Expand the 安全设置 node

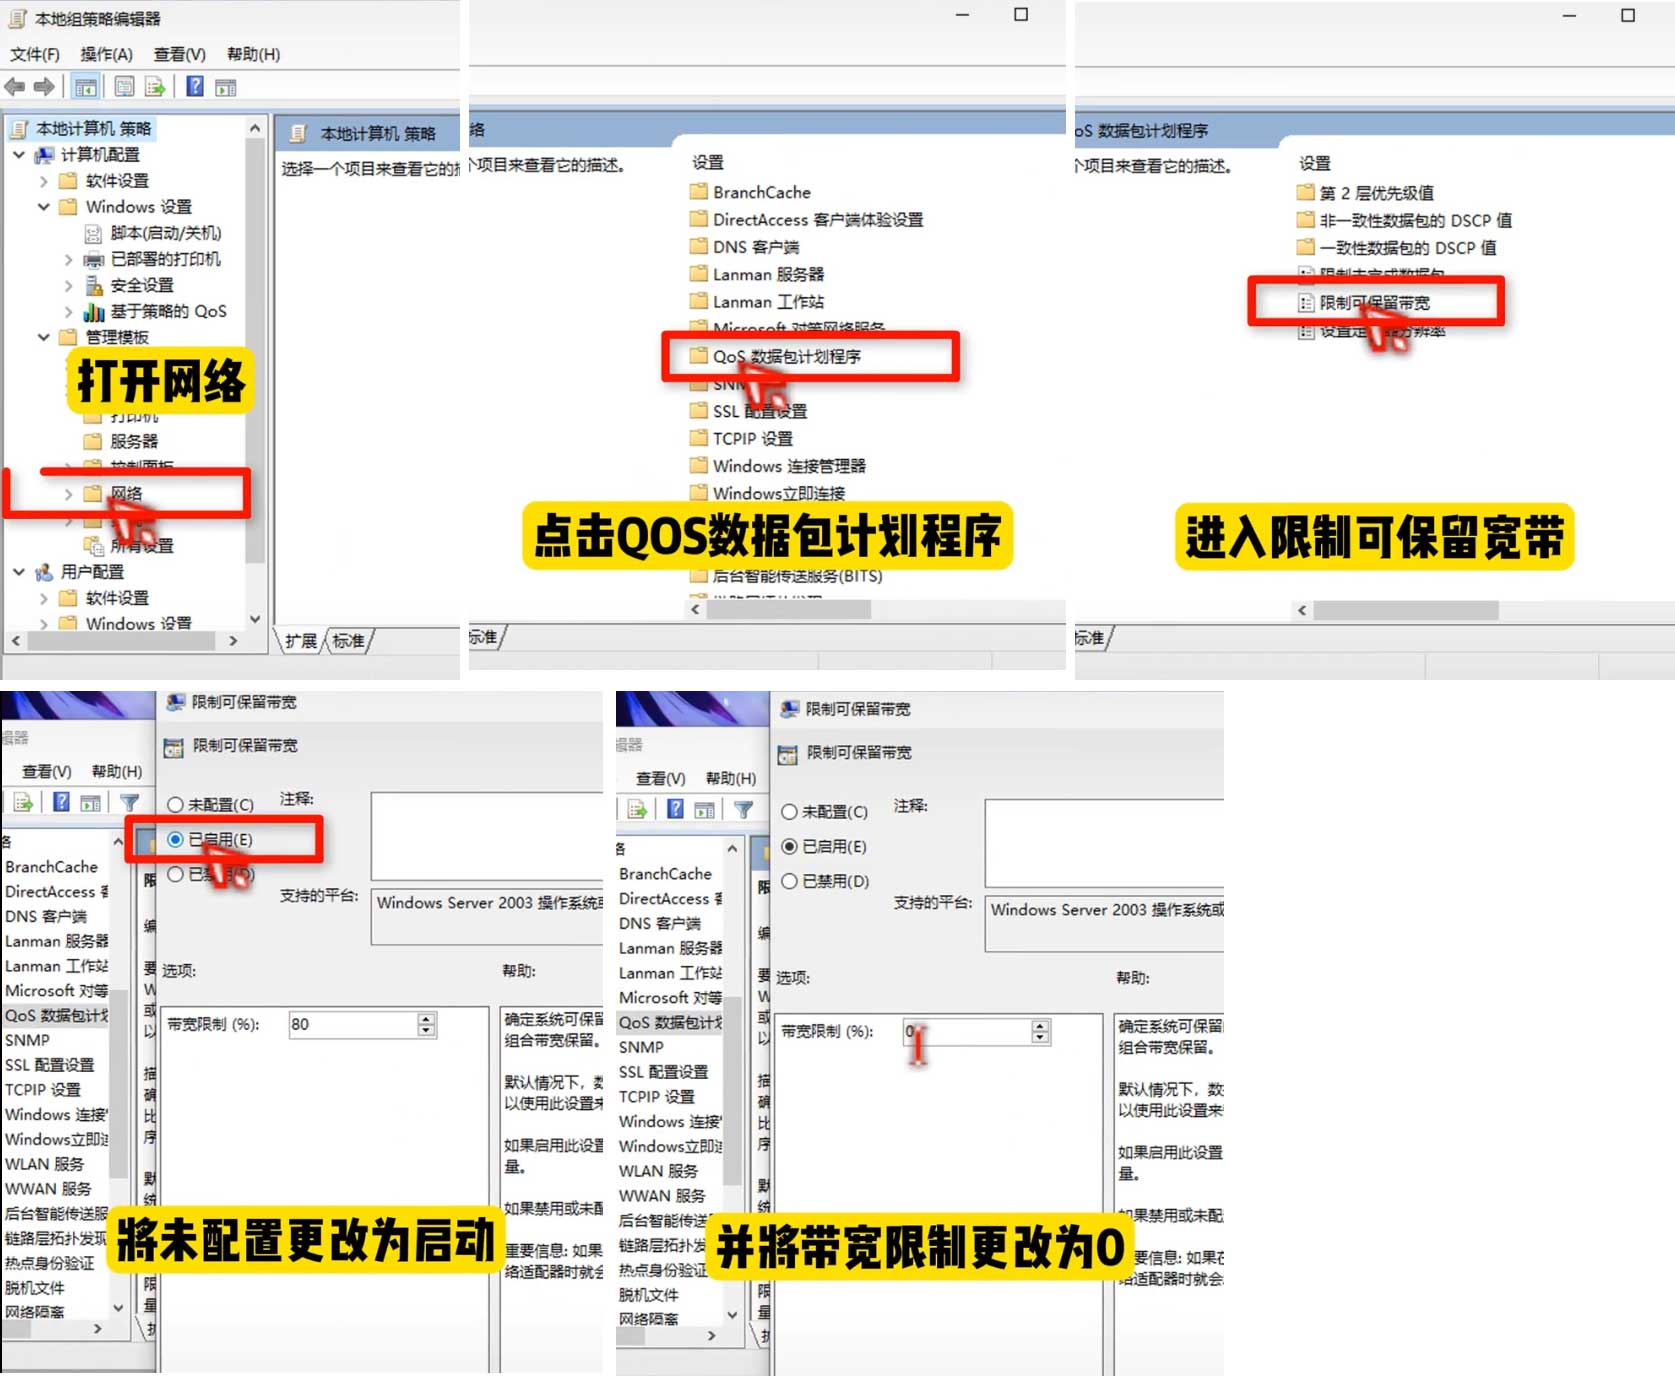69,285
